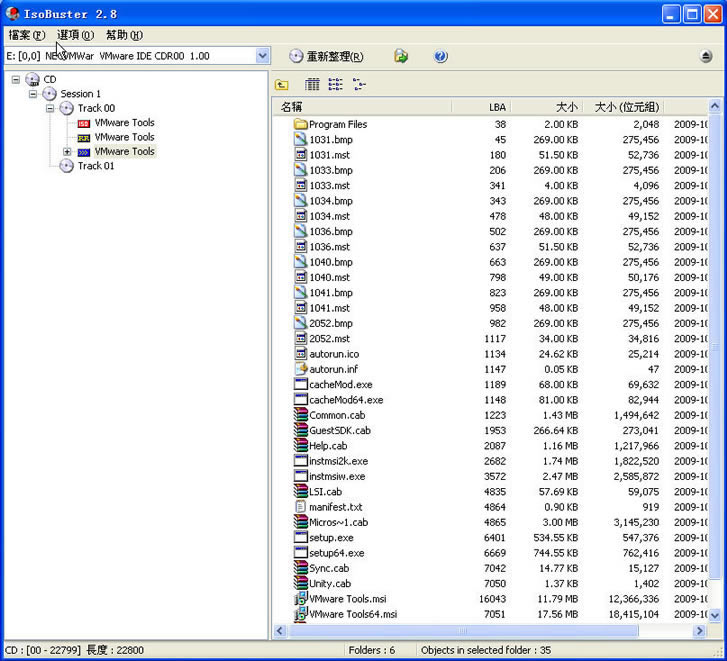This screenshot has width=727, height=661.
Task: Select the GuestSDK.cab file name
Action: pyautogui.click(x=340, y=430)
